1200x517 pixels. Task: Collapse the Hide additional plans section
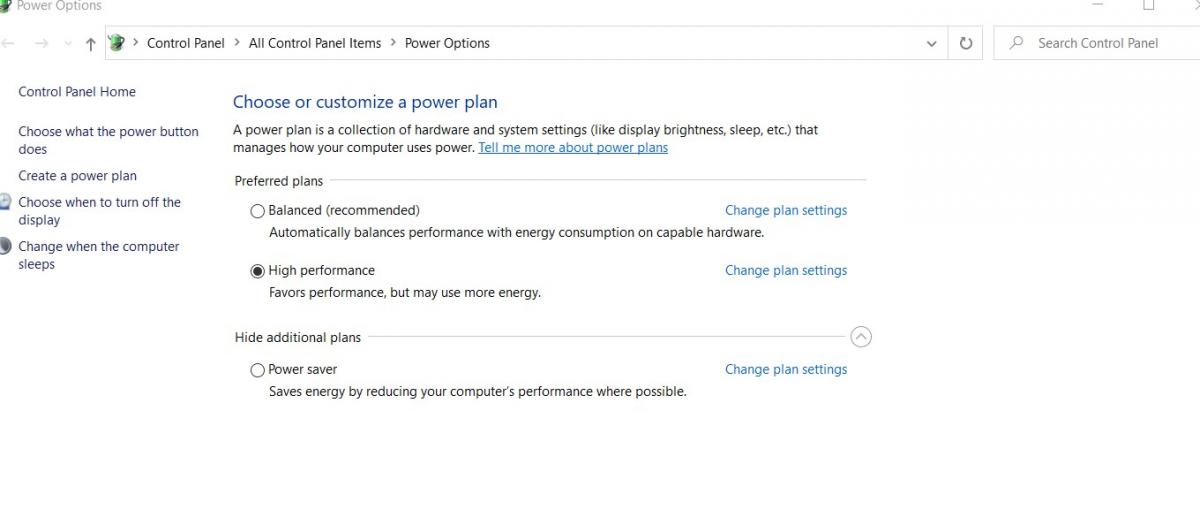tap(861, 337)
